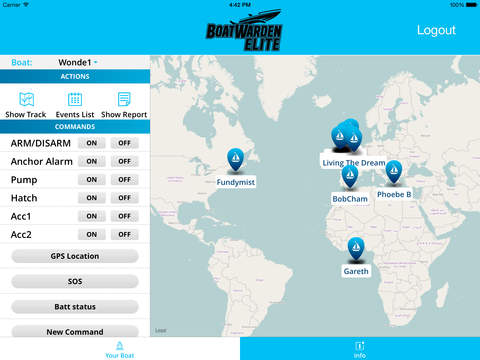Log out using the Logout link
This screenshot has height=360, width=480.
pos(436,30)
